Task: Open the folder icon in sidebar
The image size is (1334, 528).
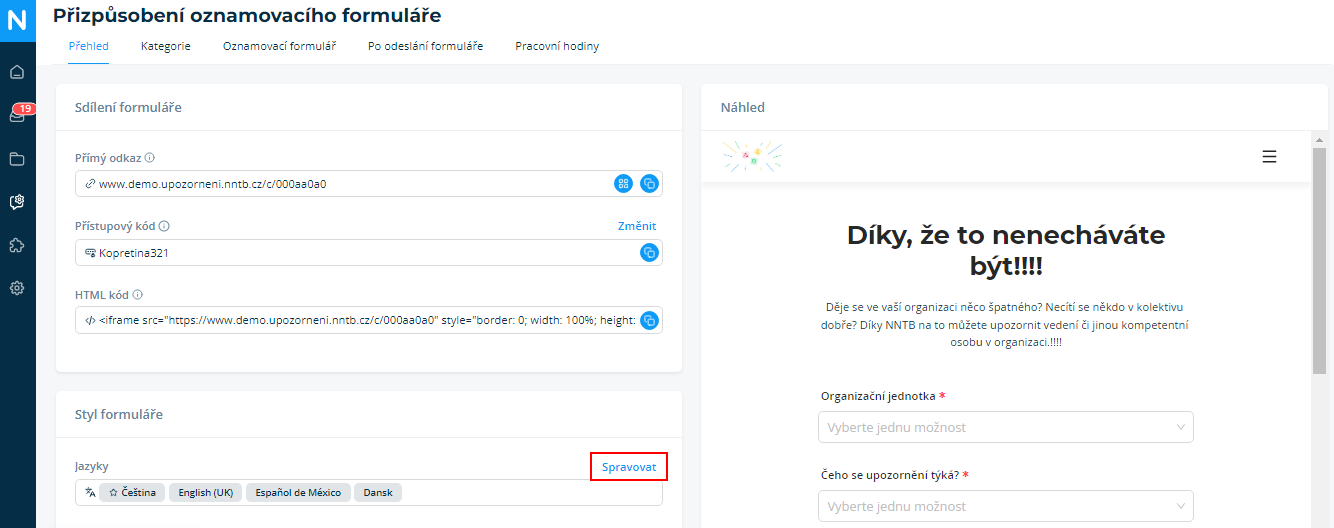Action: pos(17,159)
